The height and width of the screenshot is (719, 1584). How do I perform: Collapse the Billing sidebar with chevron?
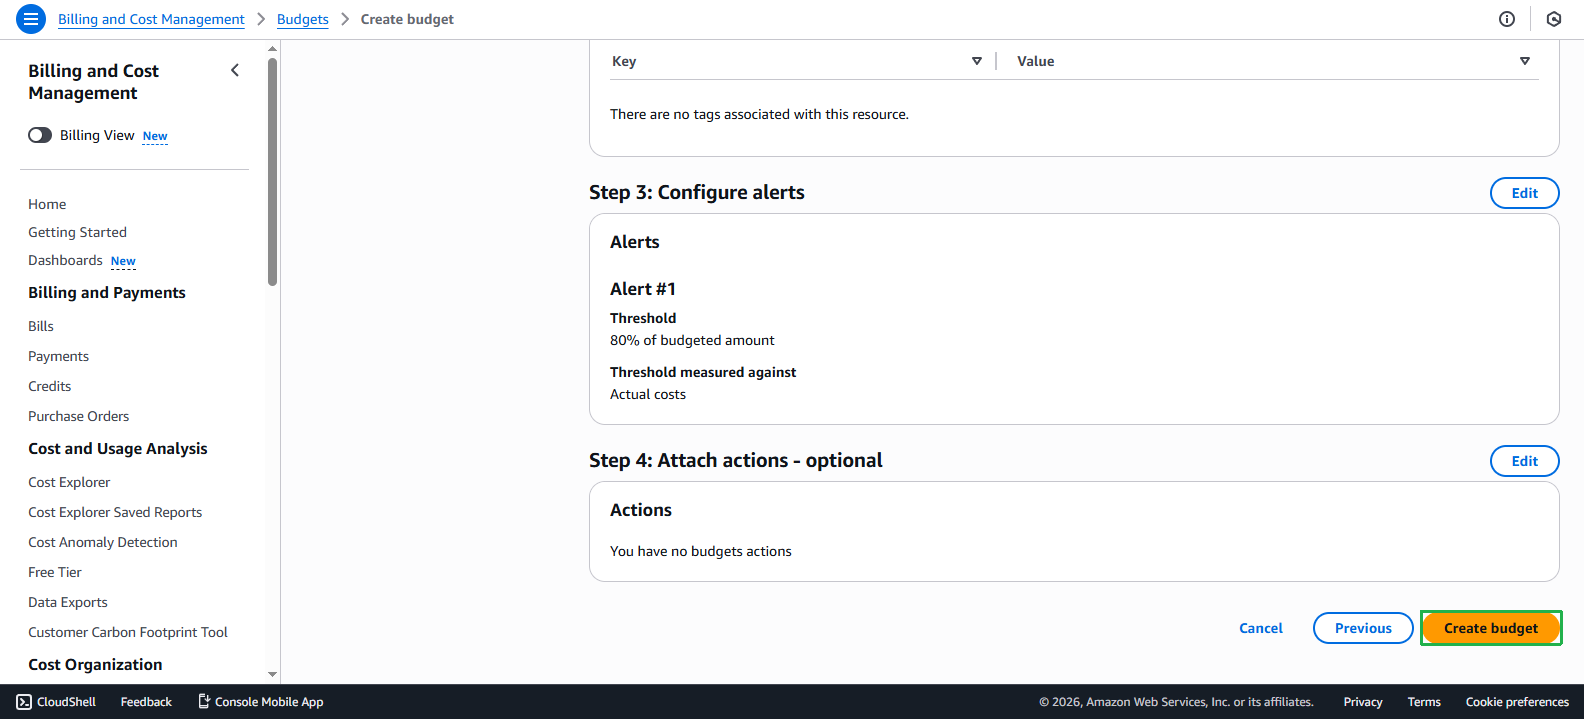click(x=235, y=70)
